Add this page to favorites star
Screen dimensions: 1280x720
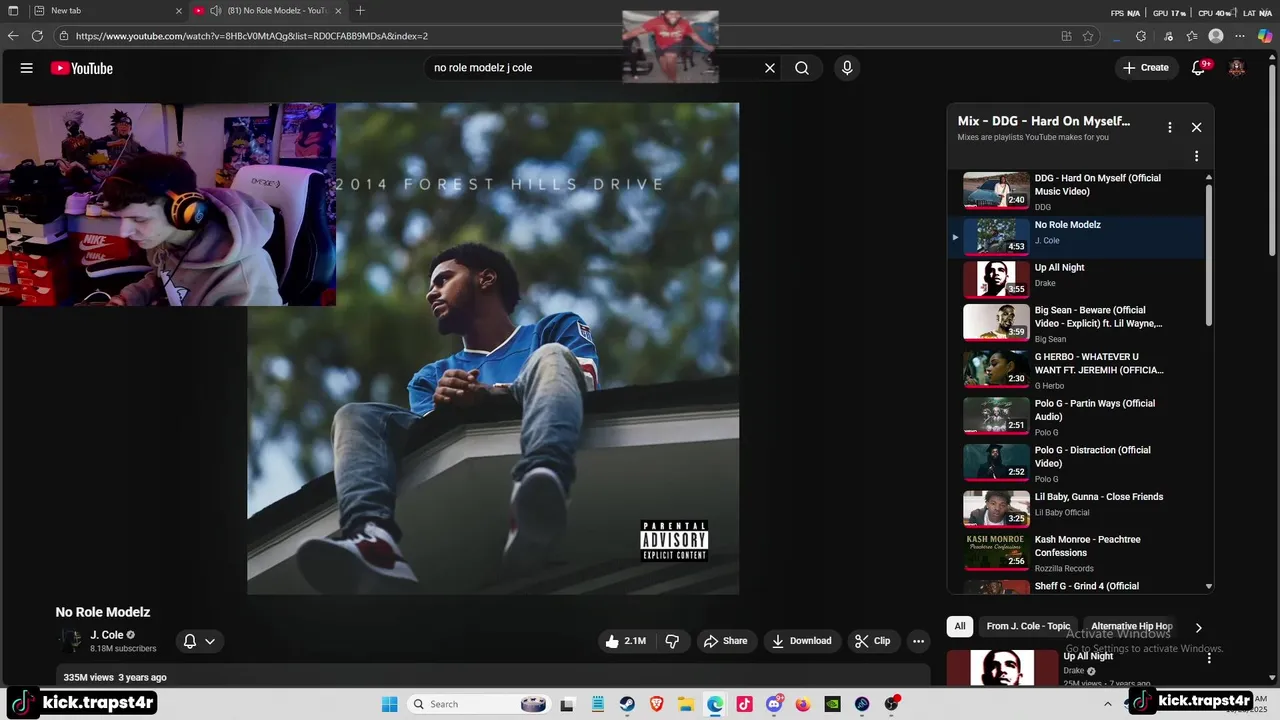(1088, 36)
